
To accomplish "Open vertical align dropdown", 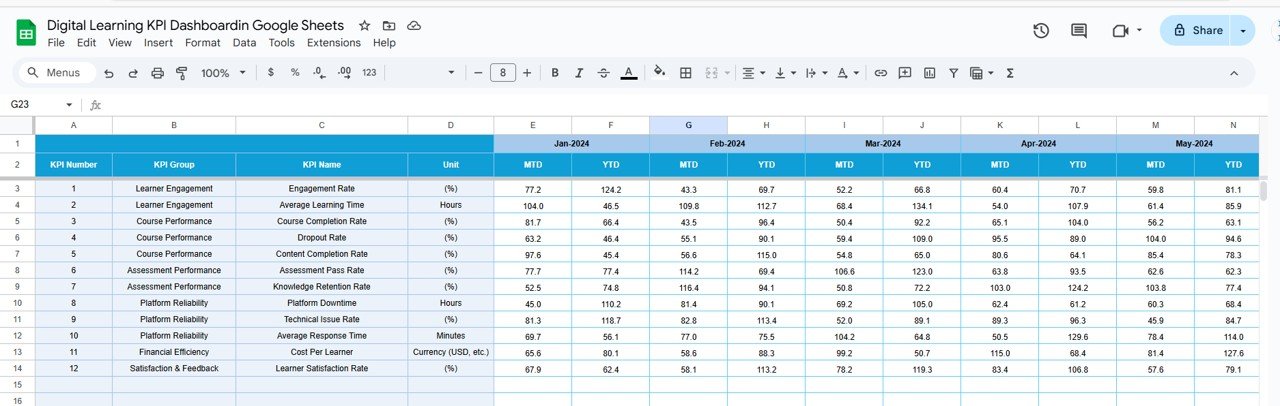I will 785,73.
